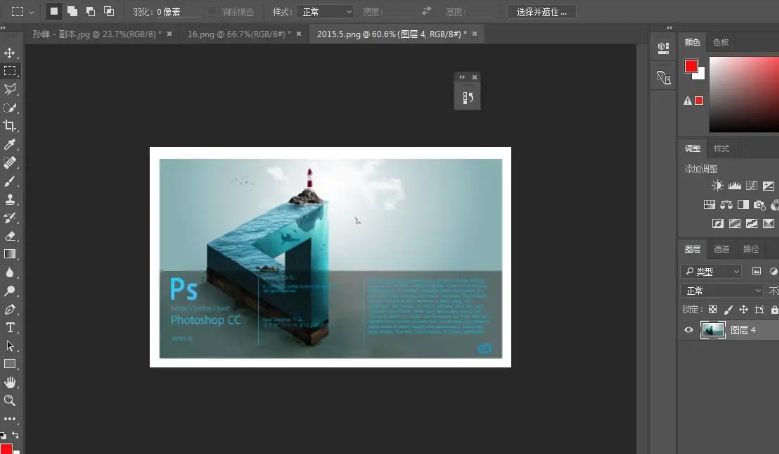
Task: Expand the layer filter 类型 dropdown
Action: (x=712, y=271)
